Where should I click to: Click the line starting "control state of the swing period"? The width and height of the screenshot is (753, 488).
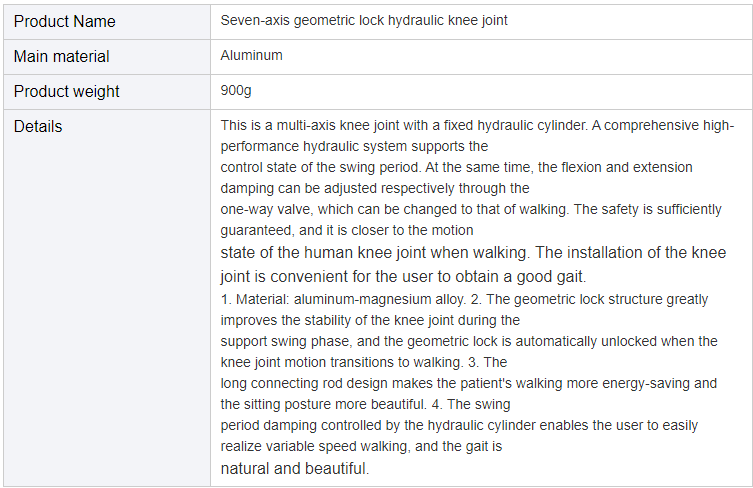tap(456, 167)
